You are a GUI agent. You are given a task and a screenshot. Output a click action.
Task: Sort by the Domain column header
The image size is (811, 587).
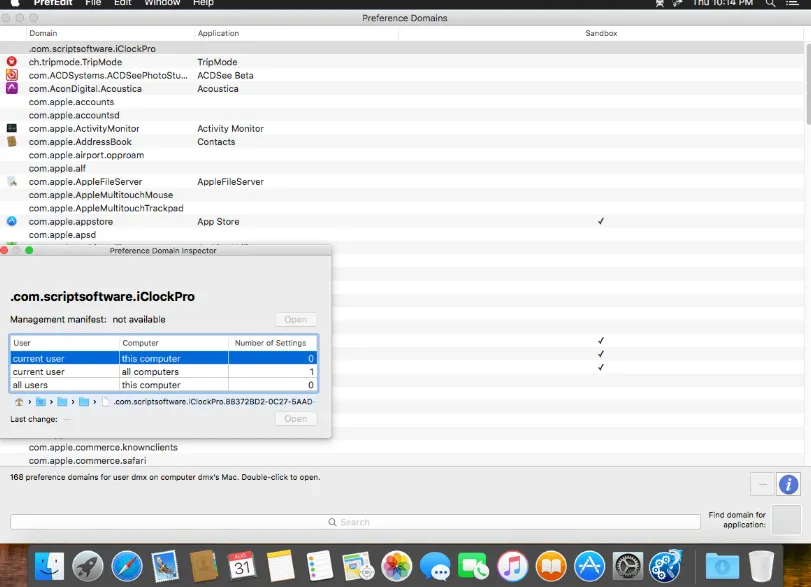pyautogui.click(x=110, y=33)
